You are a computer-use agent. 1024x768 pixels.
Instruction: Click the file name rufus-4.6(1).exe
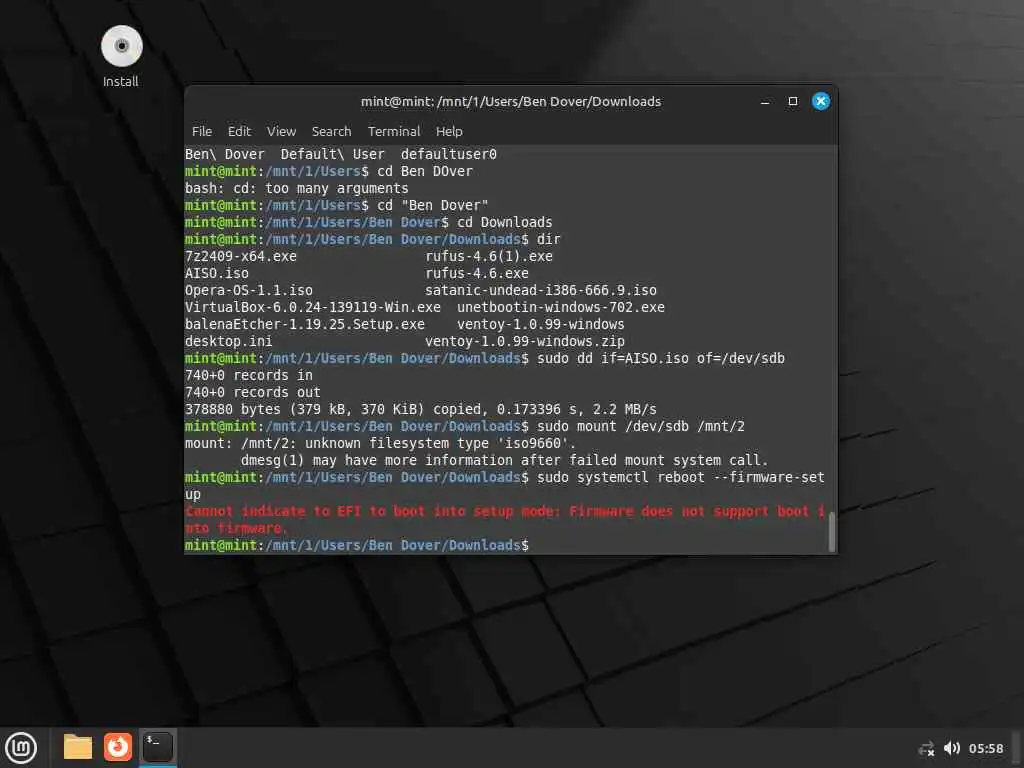489,256
